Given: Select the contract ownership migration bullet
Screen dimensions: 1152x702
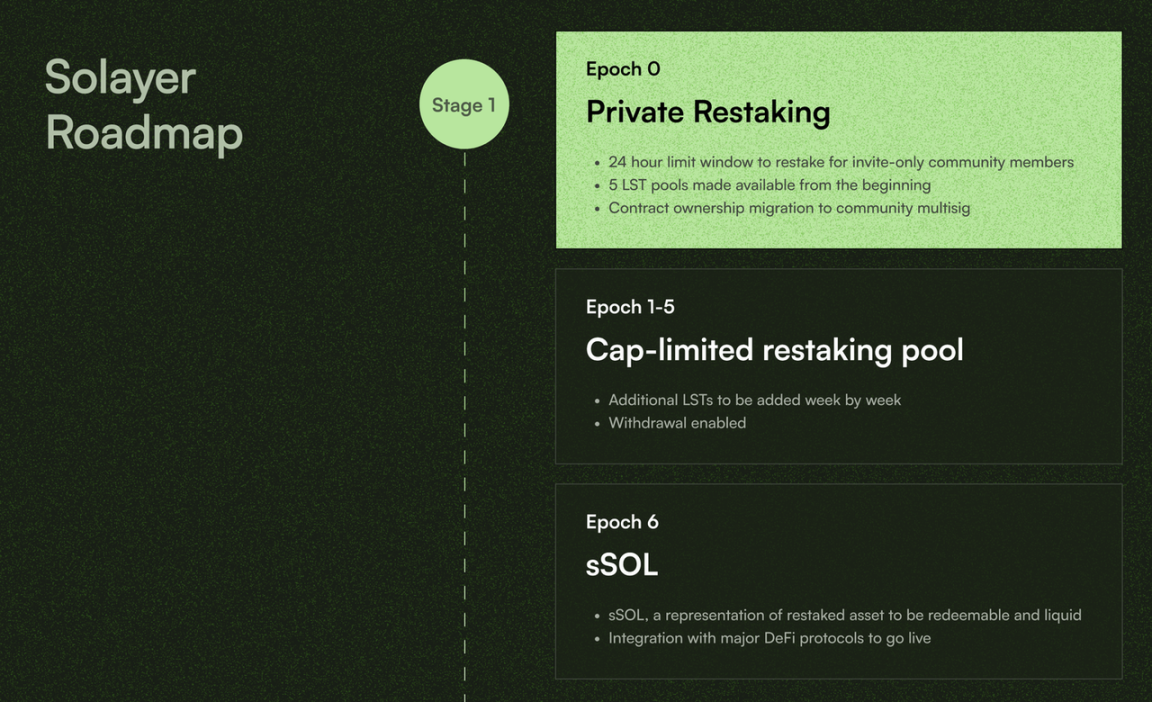Looking at the screenshot, I should pyautogui.click(x=789, y=208).
